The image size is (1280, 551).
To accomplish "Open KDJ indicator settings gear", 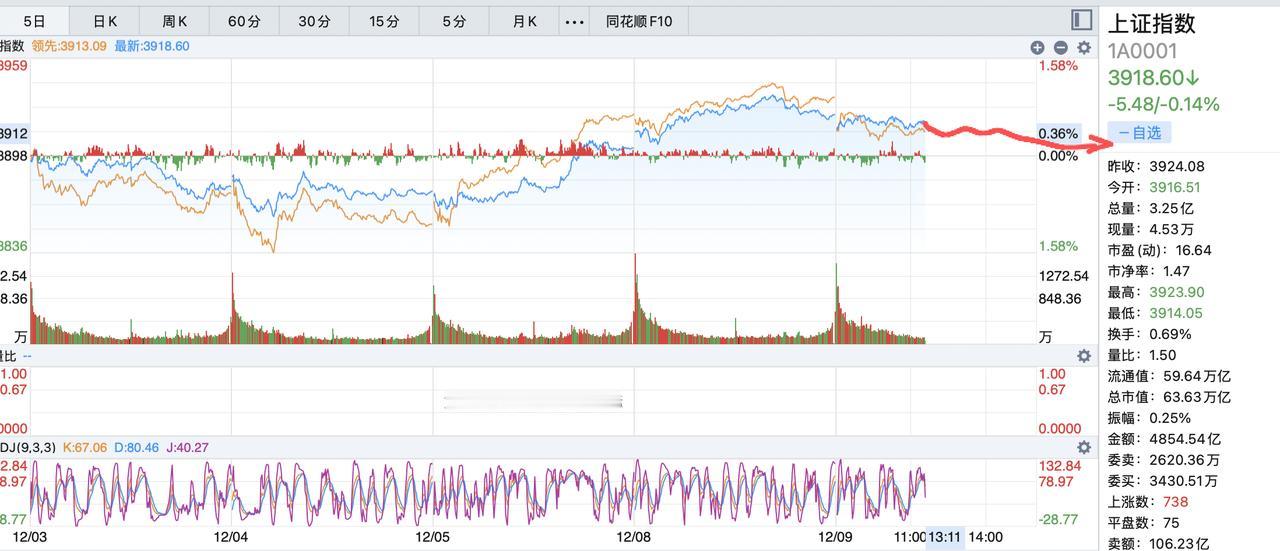I will point(1083,447).
